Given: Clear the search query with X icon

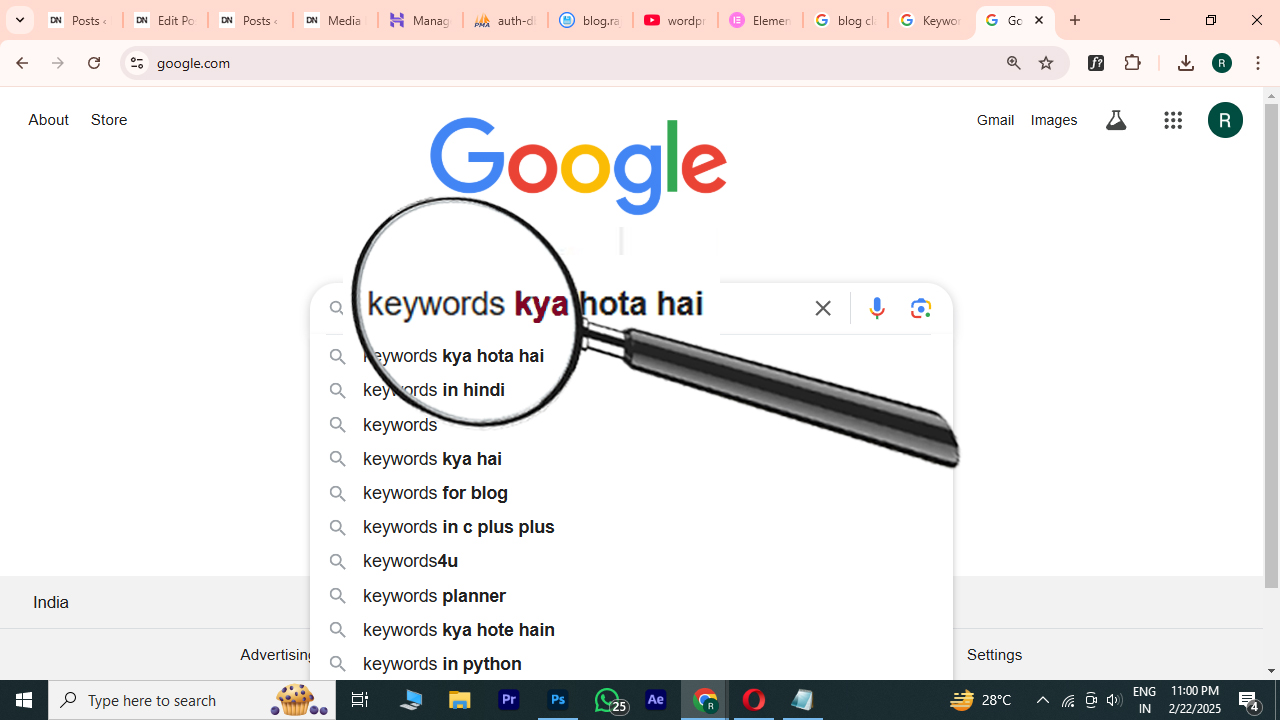Looking at the screenshot, I should 822,308.
